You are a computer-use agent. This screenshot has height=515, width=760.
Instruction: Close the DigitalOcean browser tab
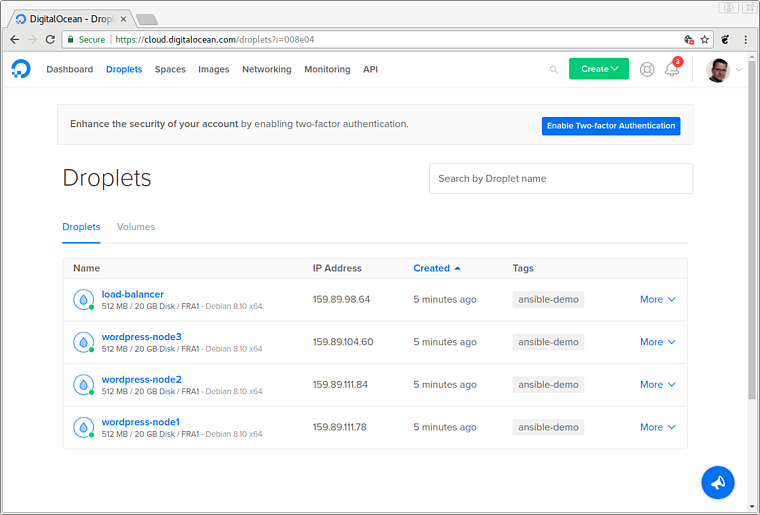click(123, 19)
